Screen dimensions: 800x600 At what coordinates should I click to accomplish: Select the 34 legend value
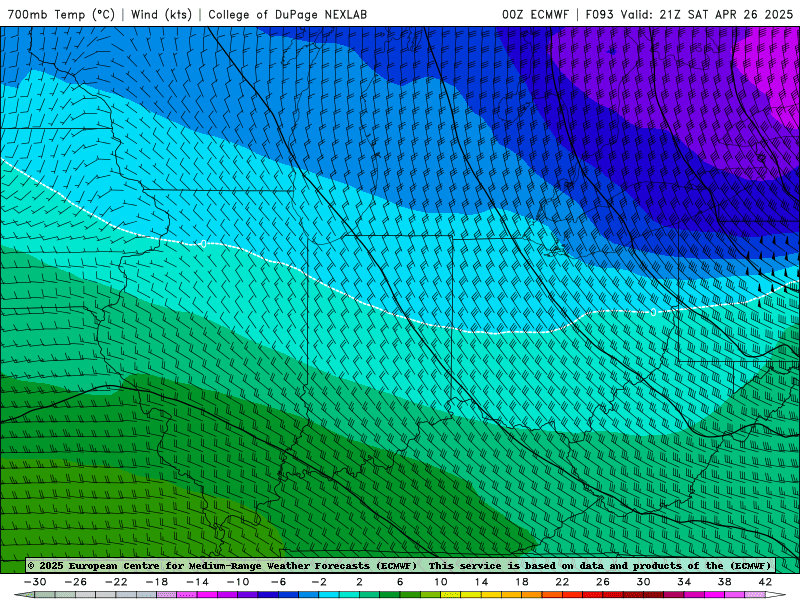684,582
